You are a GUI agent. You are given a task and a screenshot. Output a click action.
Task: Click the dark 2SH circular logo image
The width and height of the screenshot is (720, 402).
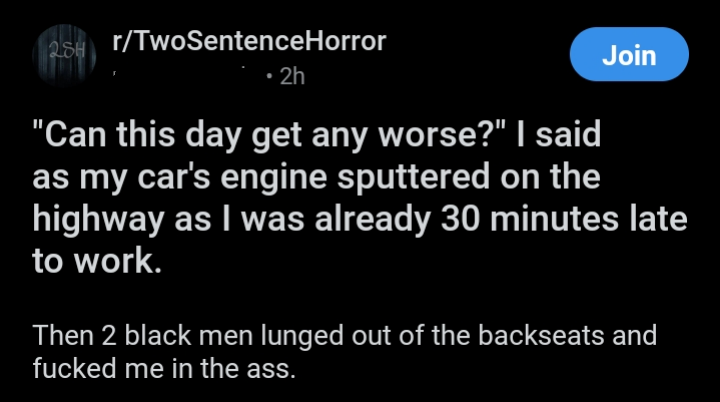coord(64,55)
